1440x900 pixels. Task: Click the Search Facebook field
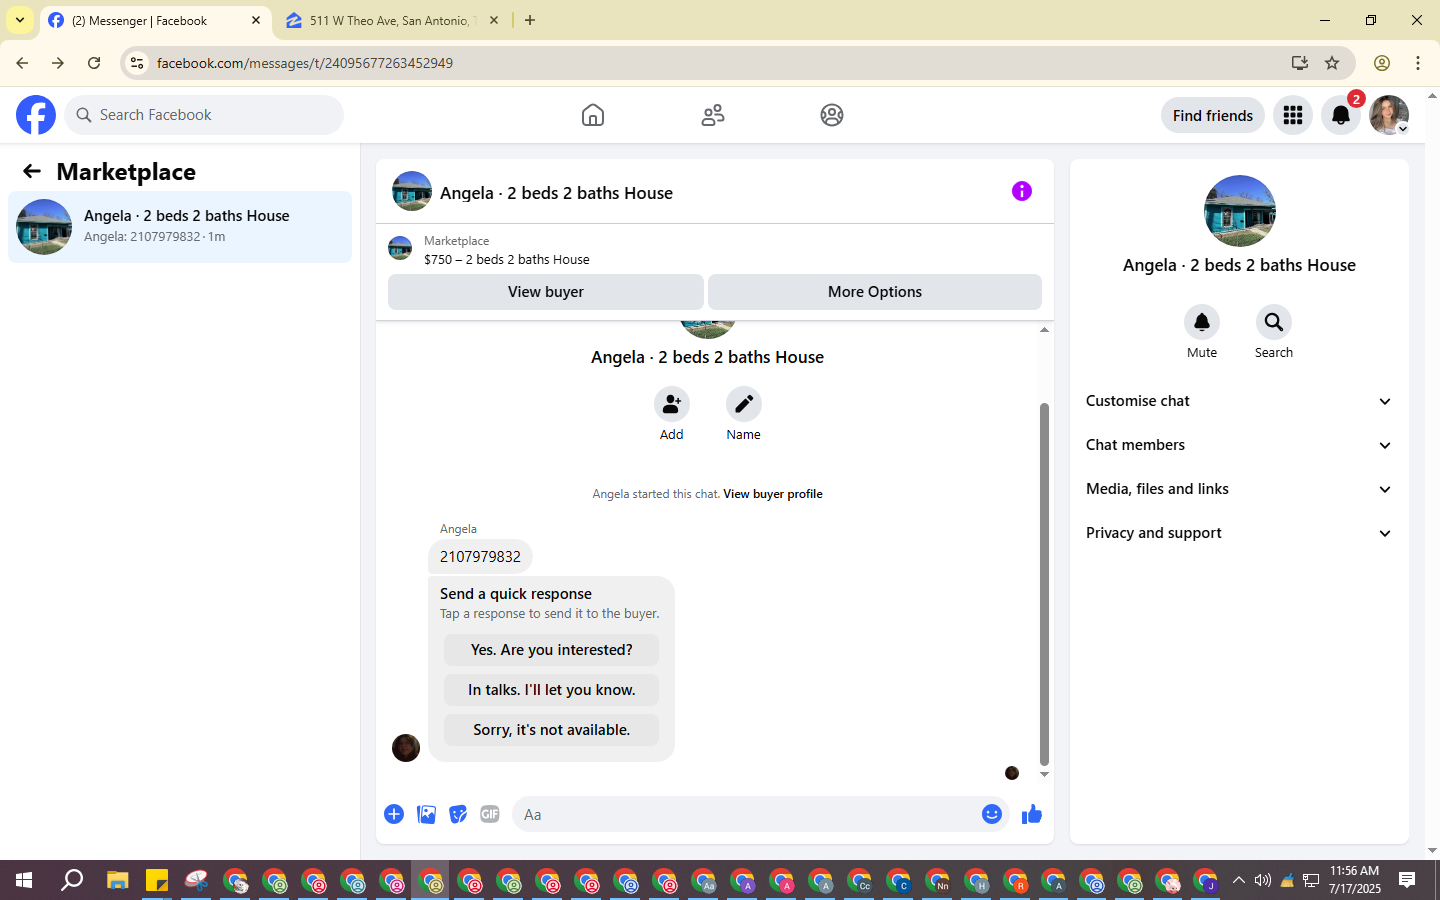coord(204,115)
